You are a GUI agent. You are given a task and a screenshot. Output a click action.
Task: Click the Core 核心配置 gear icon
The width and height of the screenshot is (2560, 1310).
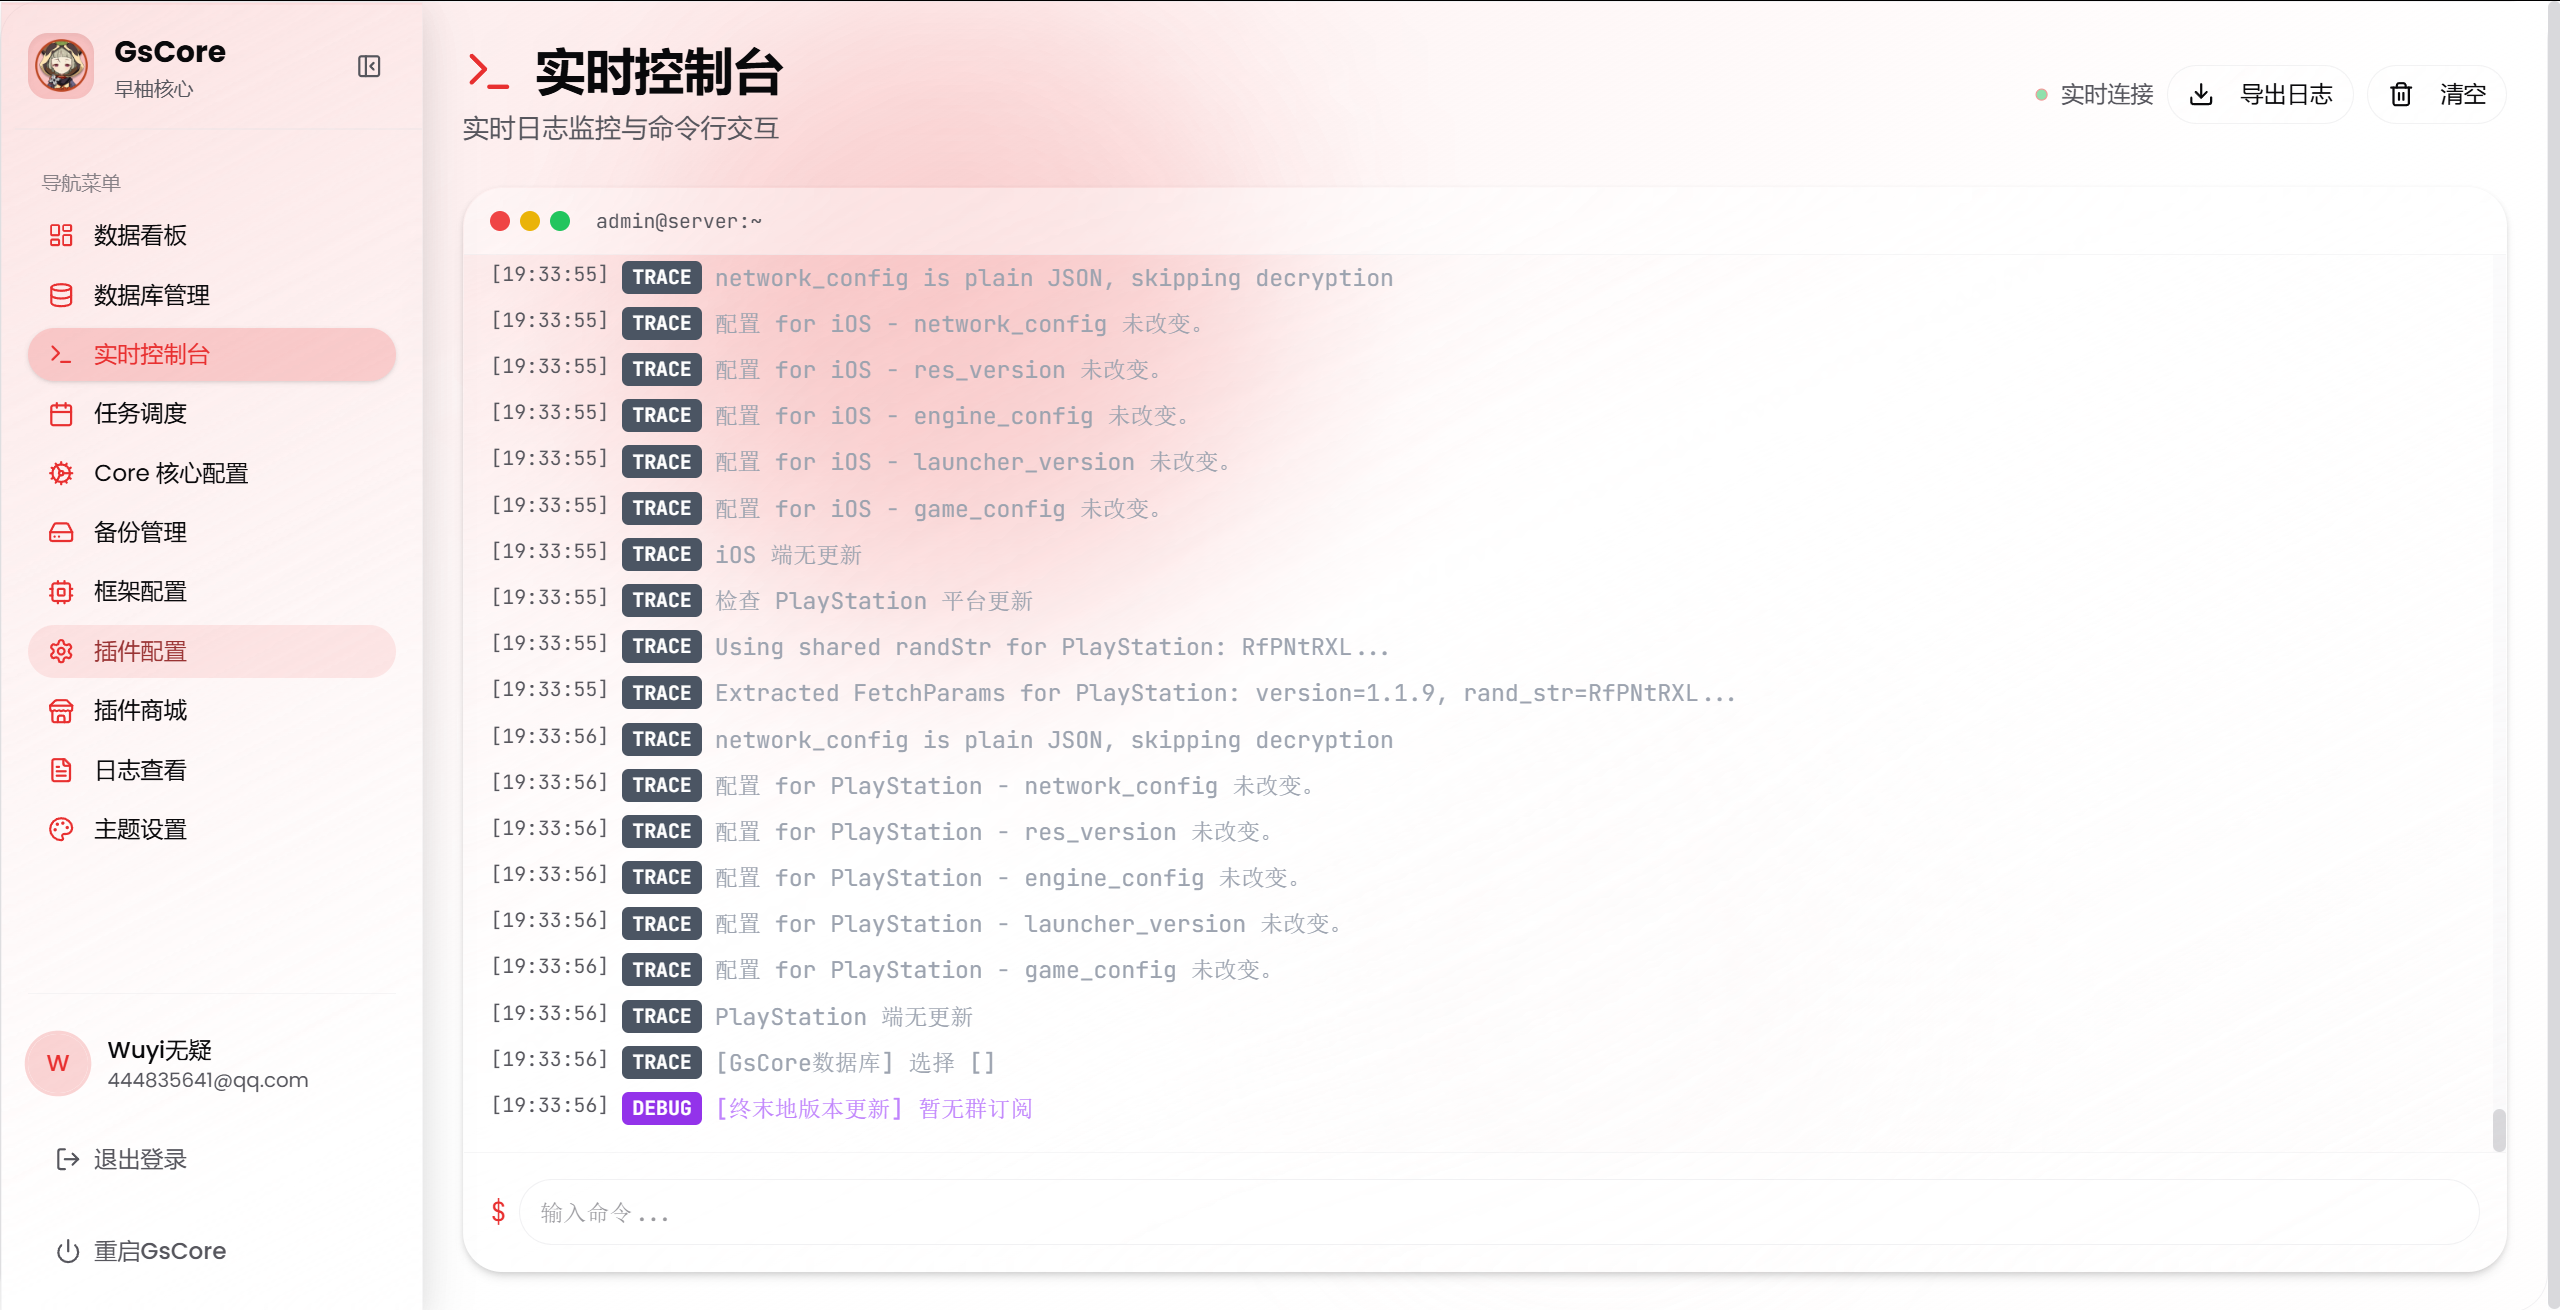tap(60, 472)
